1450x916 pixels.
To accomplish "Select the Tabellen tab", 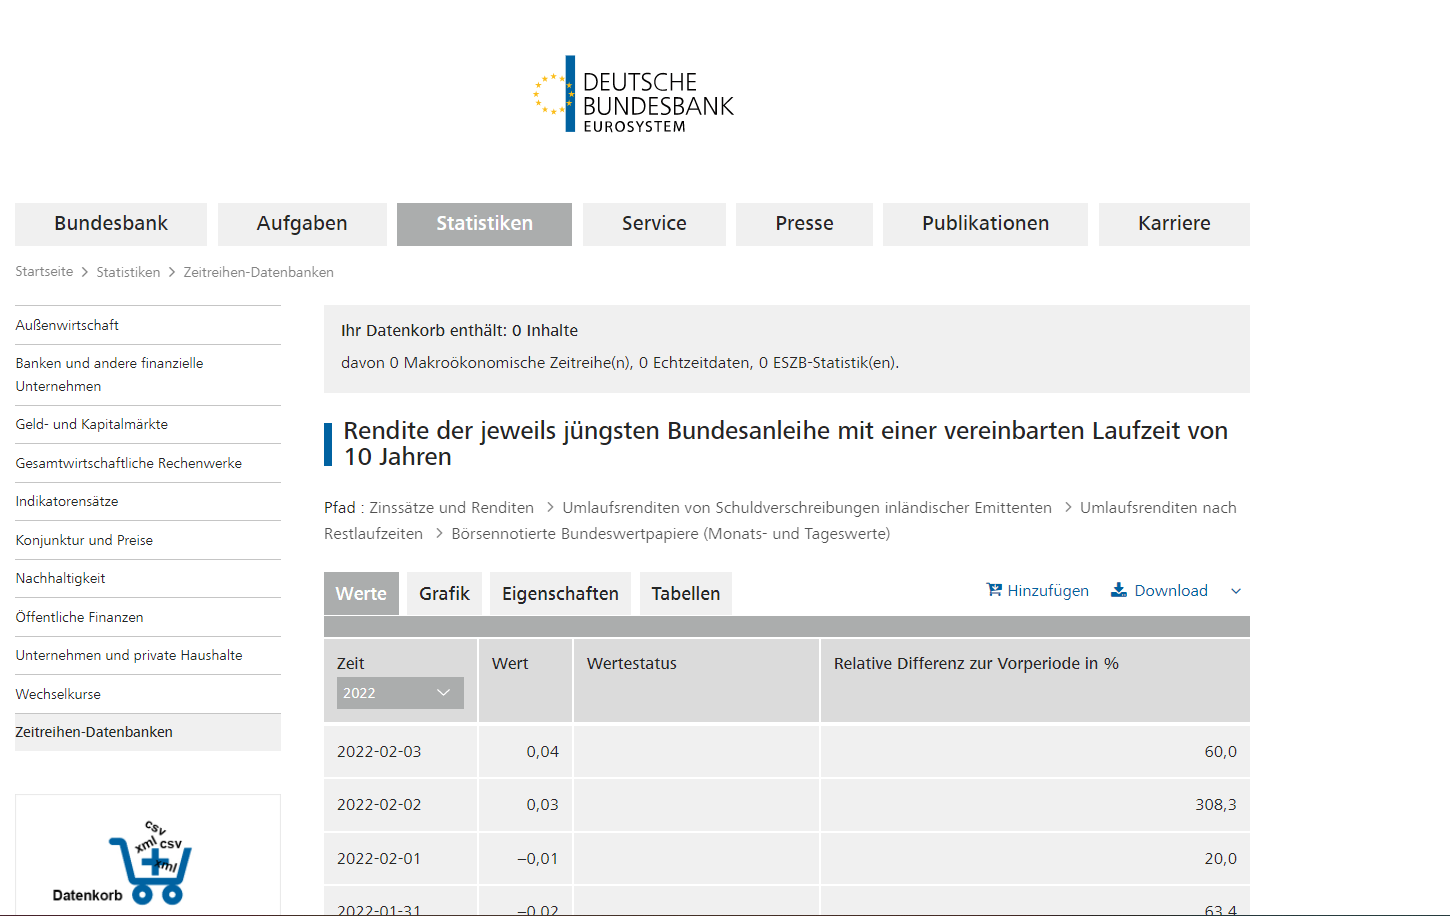I will click(x=685, y=594).
